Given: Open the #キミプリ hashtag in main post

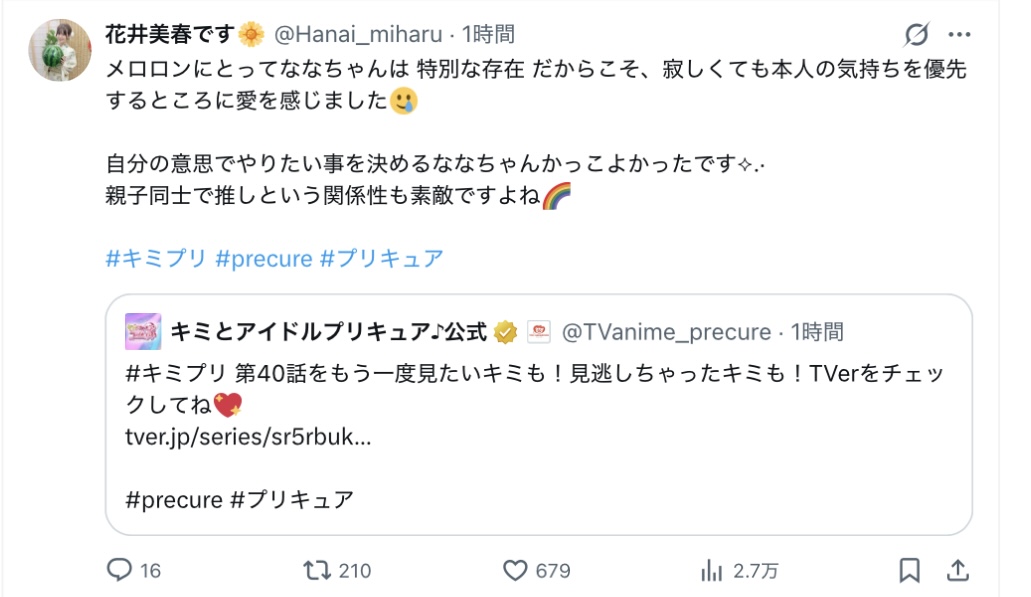Looking at the screenshot, I should click(156, 258).
